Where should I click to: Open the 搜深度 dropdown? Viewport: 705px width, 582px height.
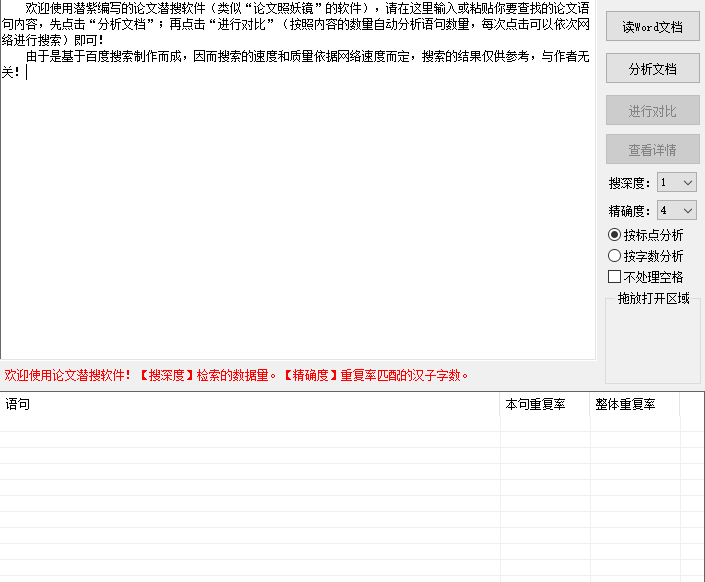click(x=677, y=183)
